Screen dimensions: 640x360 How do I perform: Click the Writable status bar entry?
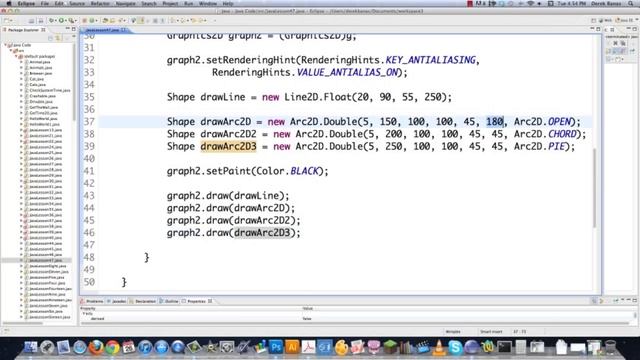(453, 332)
